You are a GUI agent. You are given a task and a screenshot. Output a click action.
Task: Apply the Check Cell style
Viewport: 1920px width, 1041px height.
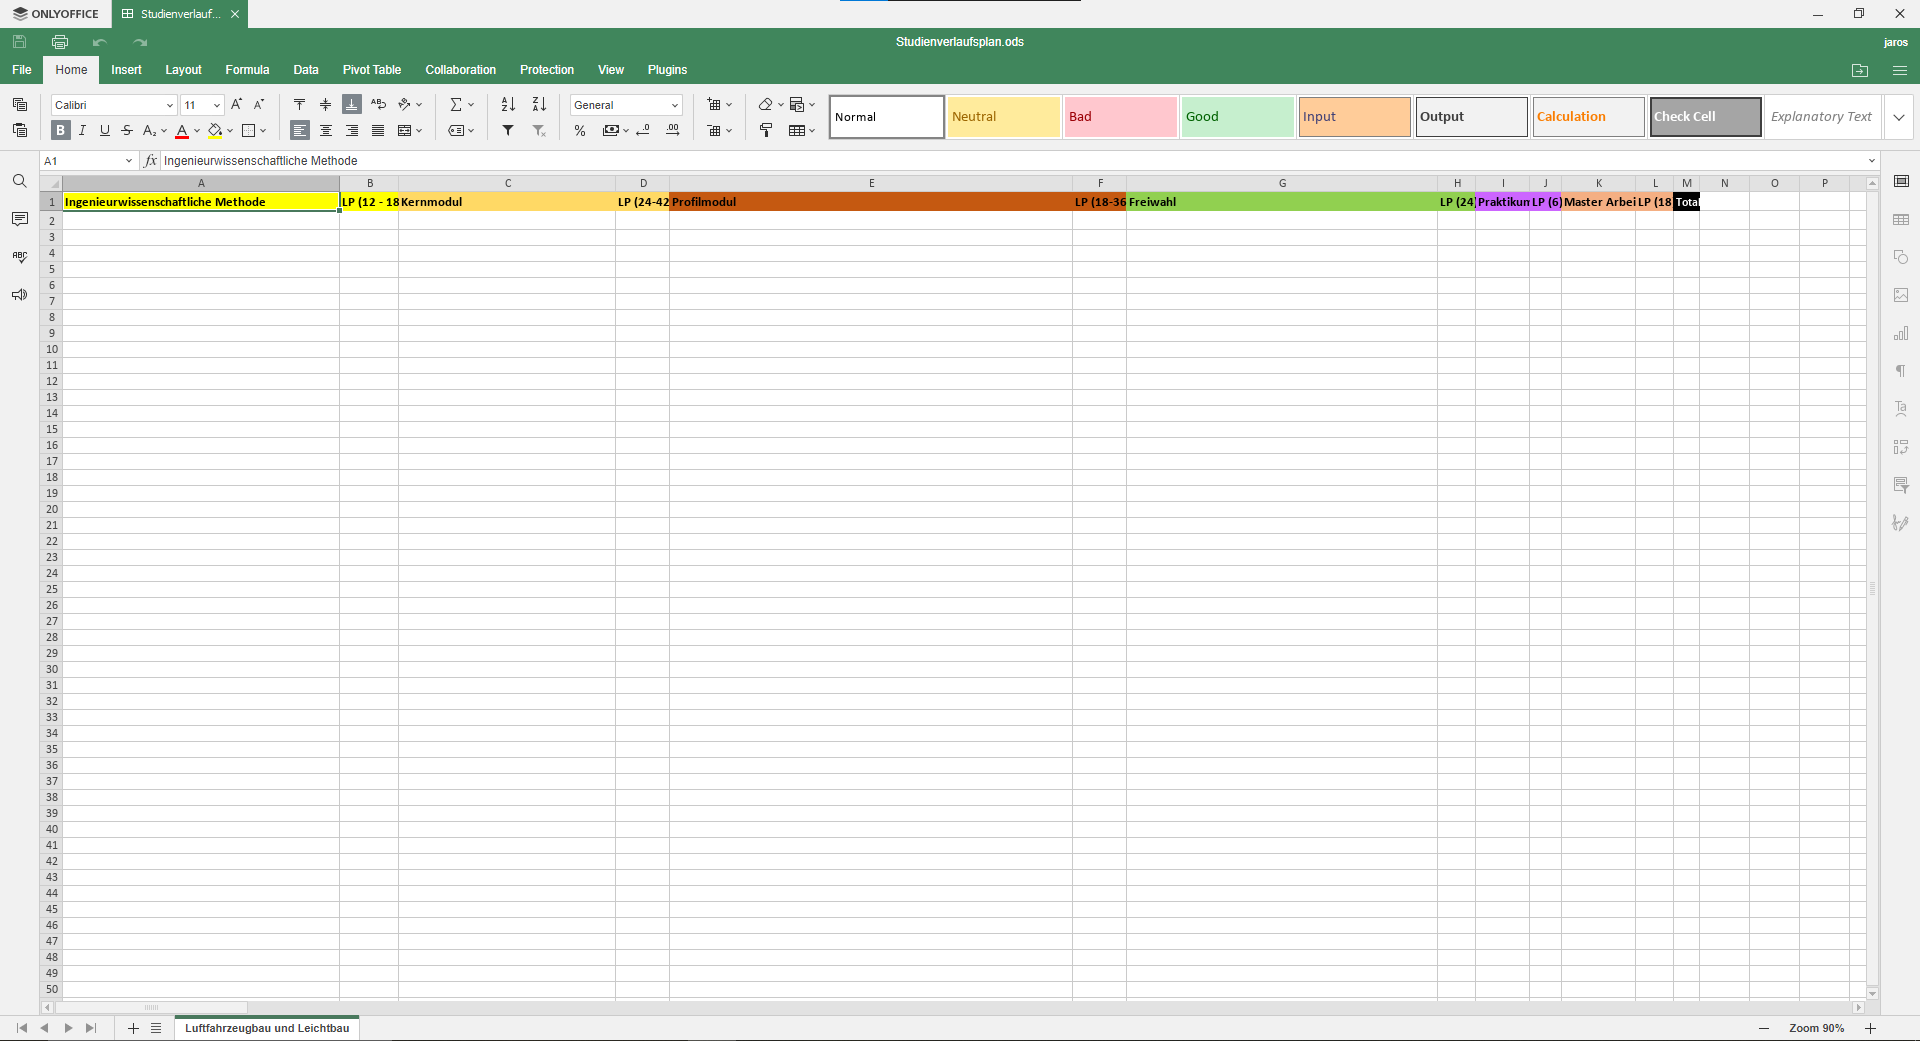[1705, 117]
